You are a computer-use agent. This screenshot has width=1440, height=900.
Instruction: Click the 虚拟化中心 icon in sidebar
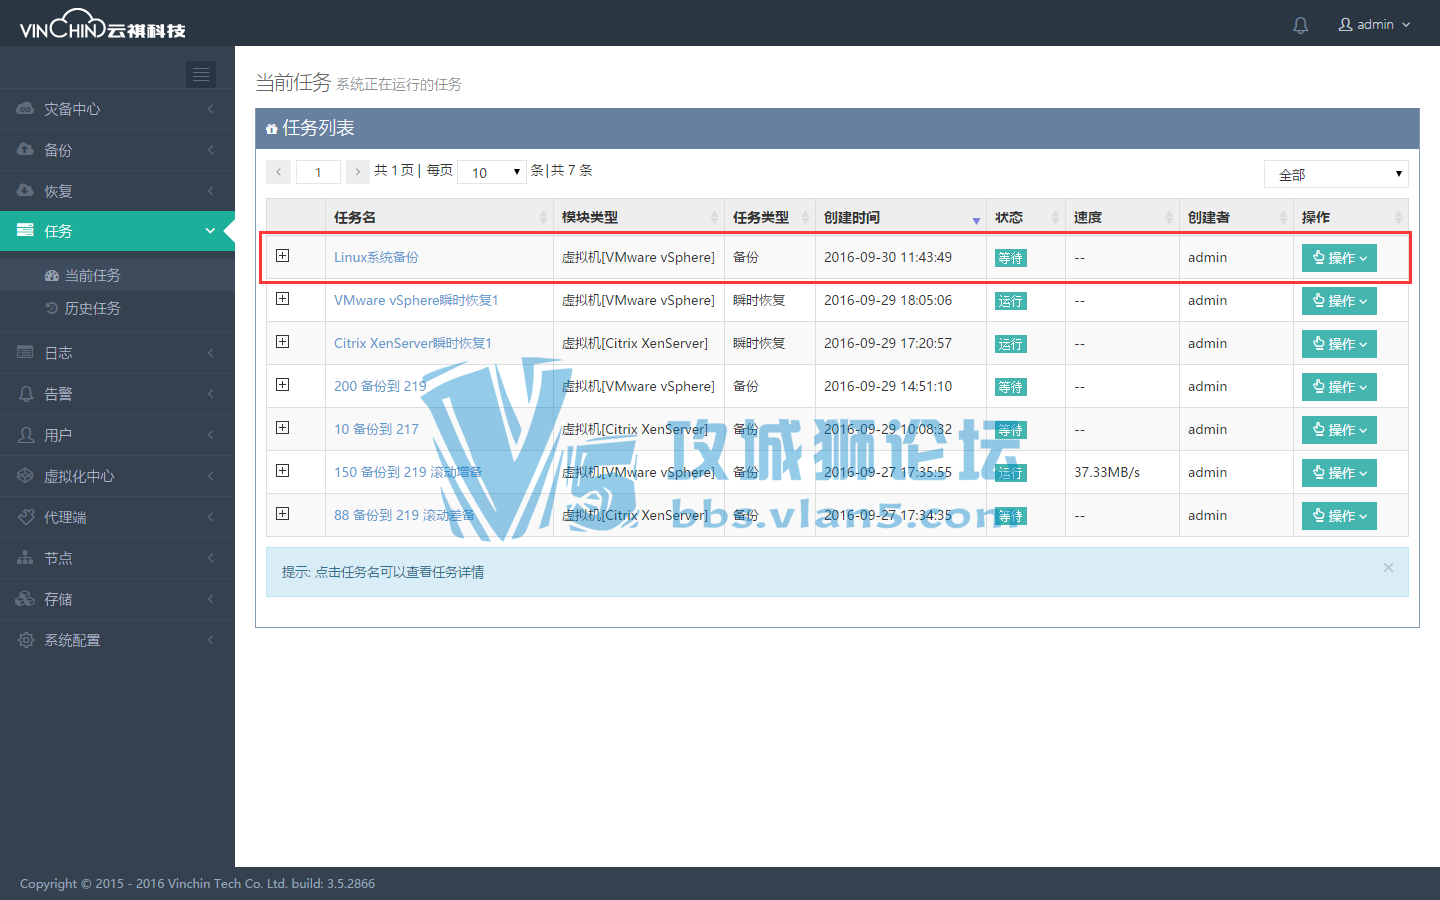26,475
